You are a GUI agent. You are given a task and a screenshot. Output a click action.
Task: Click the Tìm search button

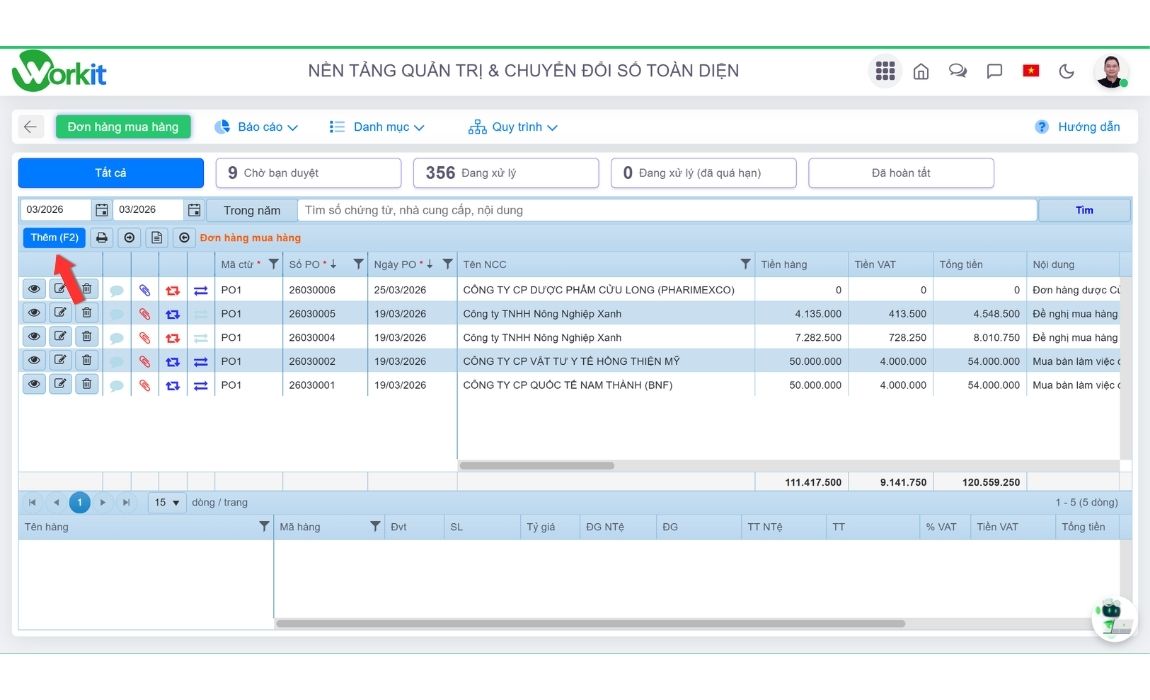(x=1084, y=210)
